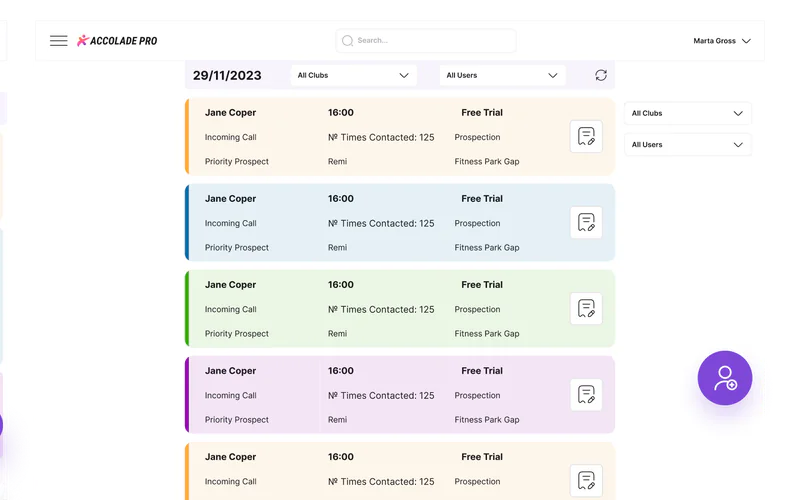Open note editor on purple Jane Coper card

click(586, 395)
